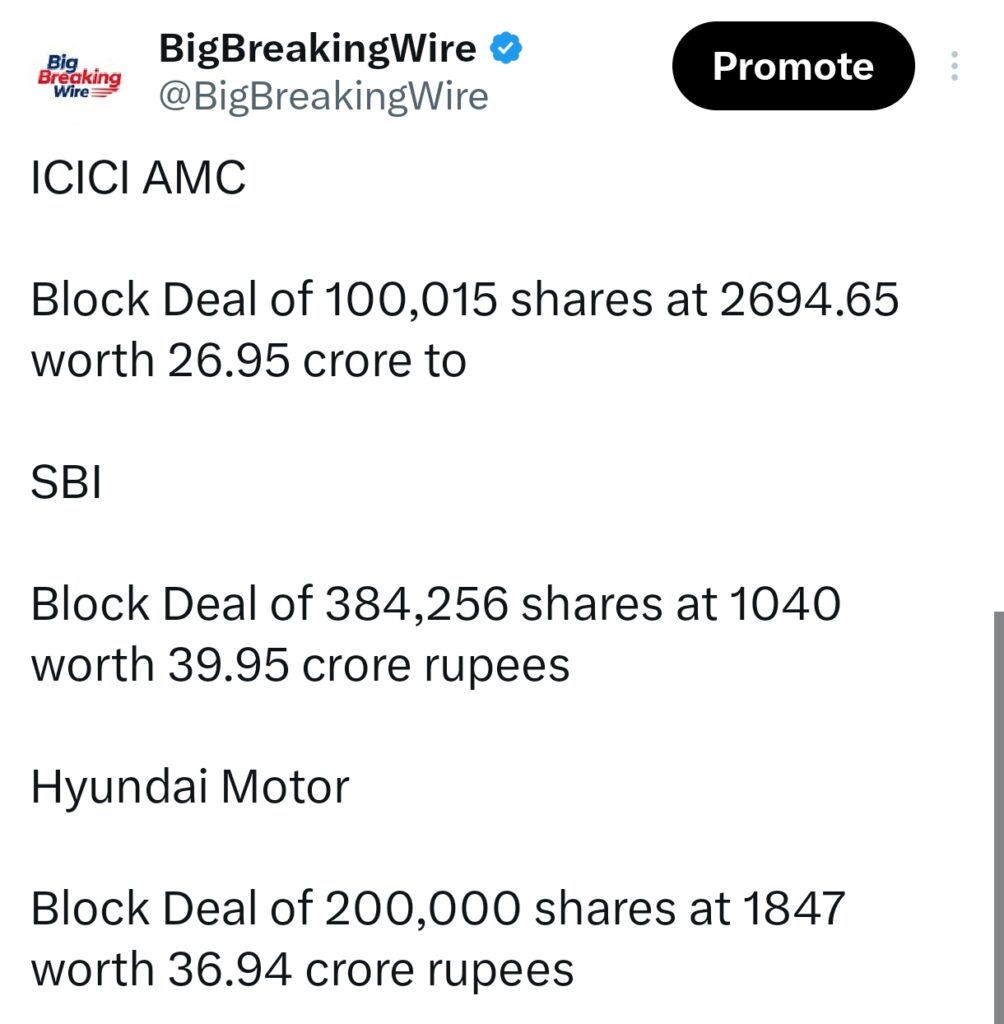Image resolution: width=1004 pixels, height=1024 pixels.
Task: Click the checkmark to see verification details
Action: [507, 47]
